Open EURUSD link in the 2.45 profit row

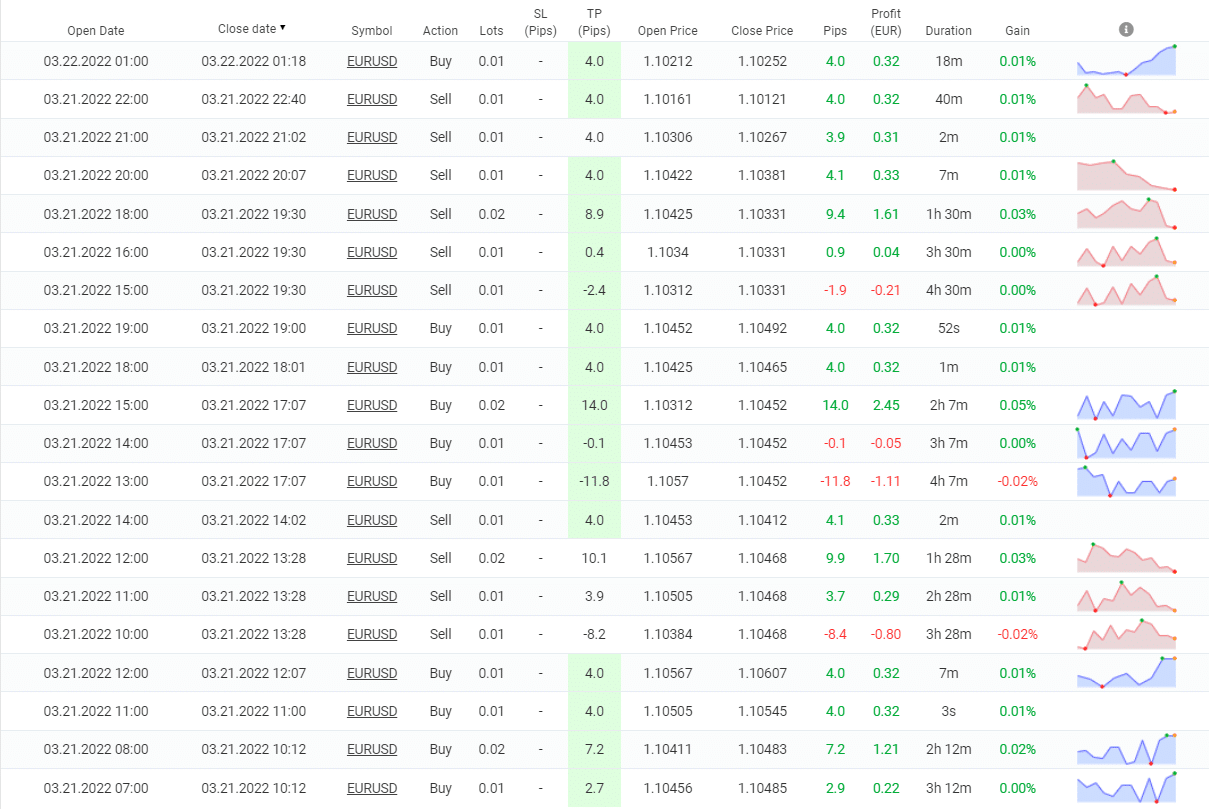point(372,405)
